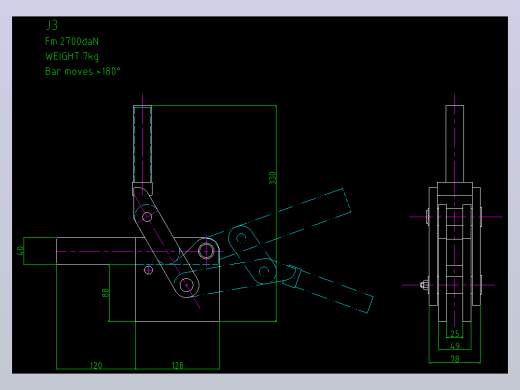Select the 330 height dimension value
Image resolution: width=520 pixels, height=390 pixels.
[x=272, y=178]
